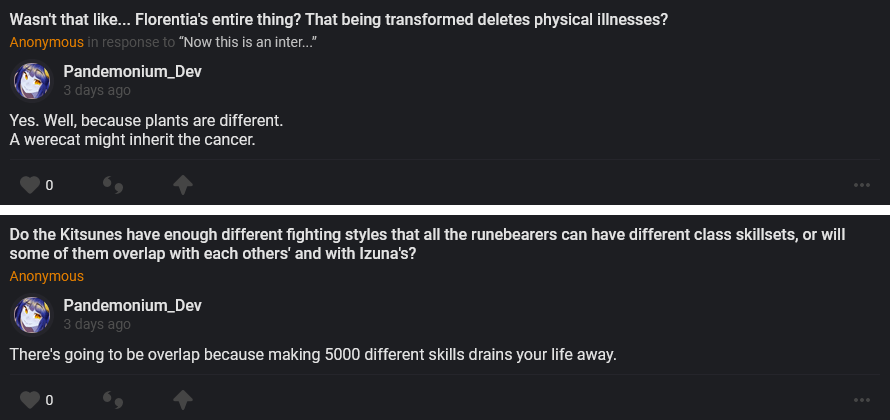Open comments on the Florentia question answer

pos(114,185)
